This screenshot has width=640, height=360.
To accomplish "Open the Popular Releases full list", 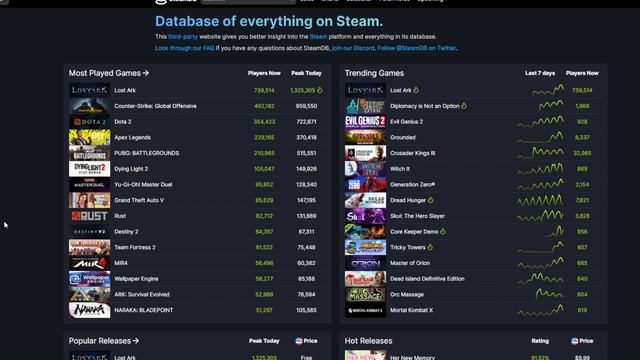I will click(x=104, y=341).
